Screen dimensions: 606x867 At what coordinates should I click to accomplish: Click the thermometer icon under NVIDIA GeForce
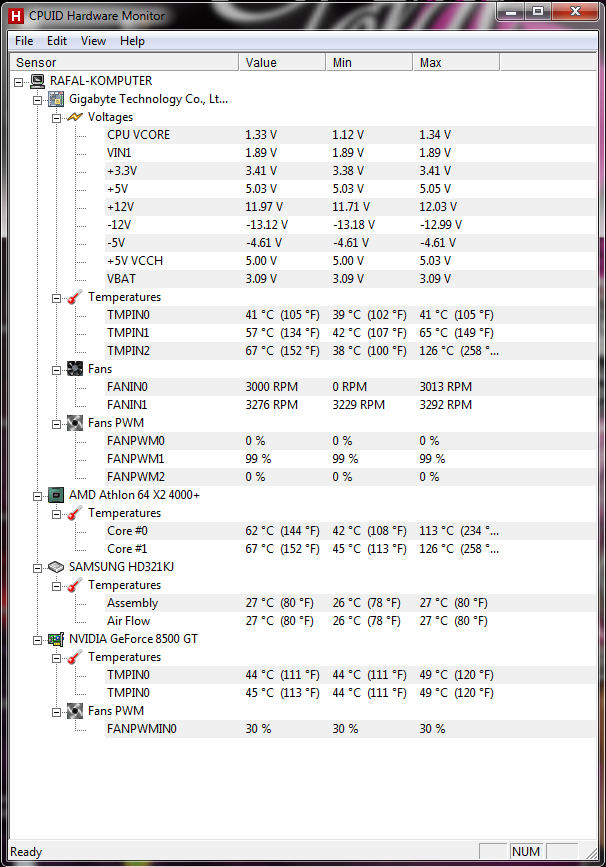(75, 657)
